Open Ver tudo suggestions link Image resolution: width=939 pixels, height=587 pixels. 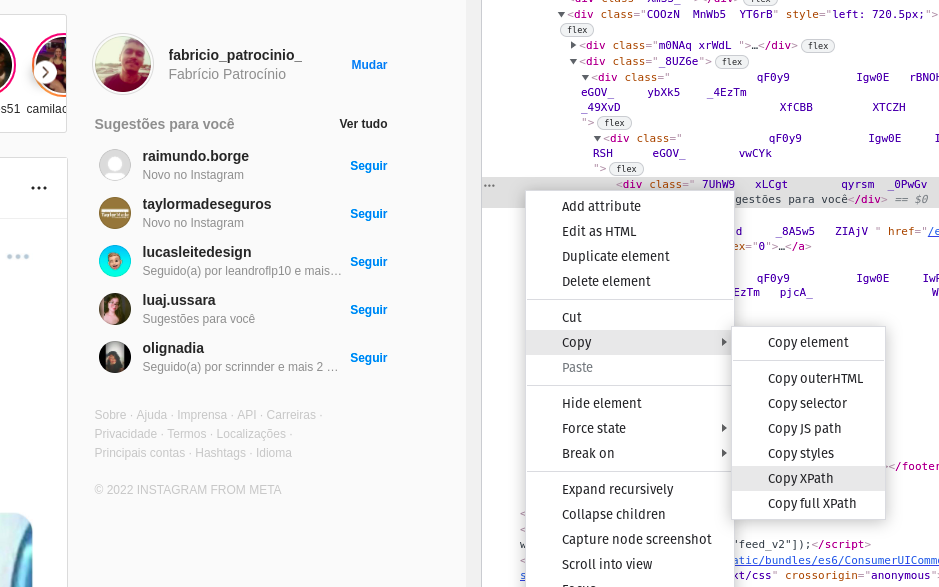[363, 124]
